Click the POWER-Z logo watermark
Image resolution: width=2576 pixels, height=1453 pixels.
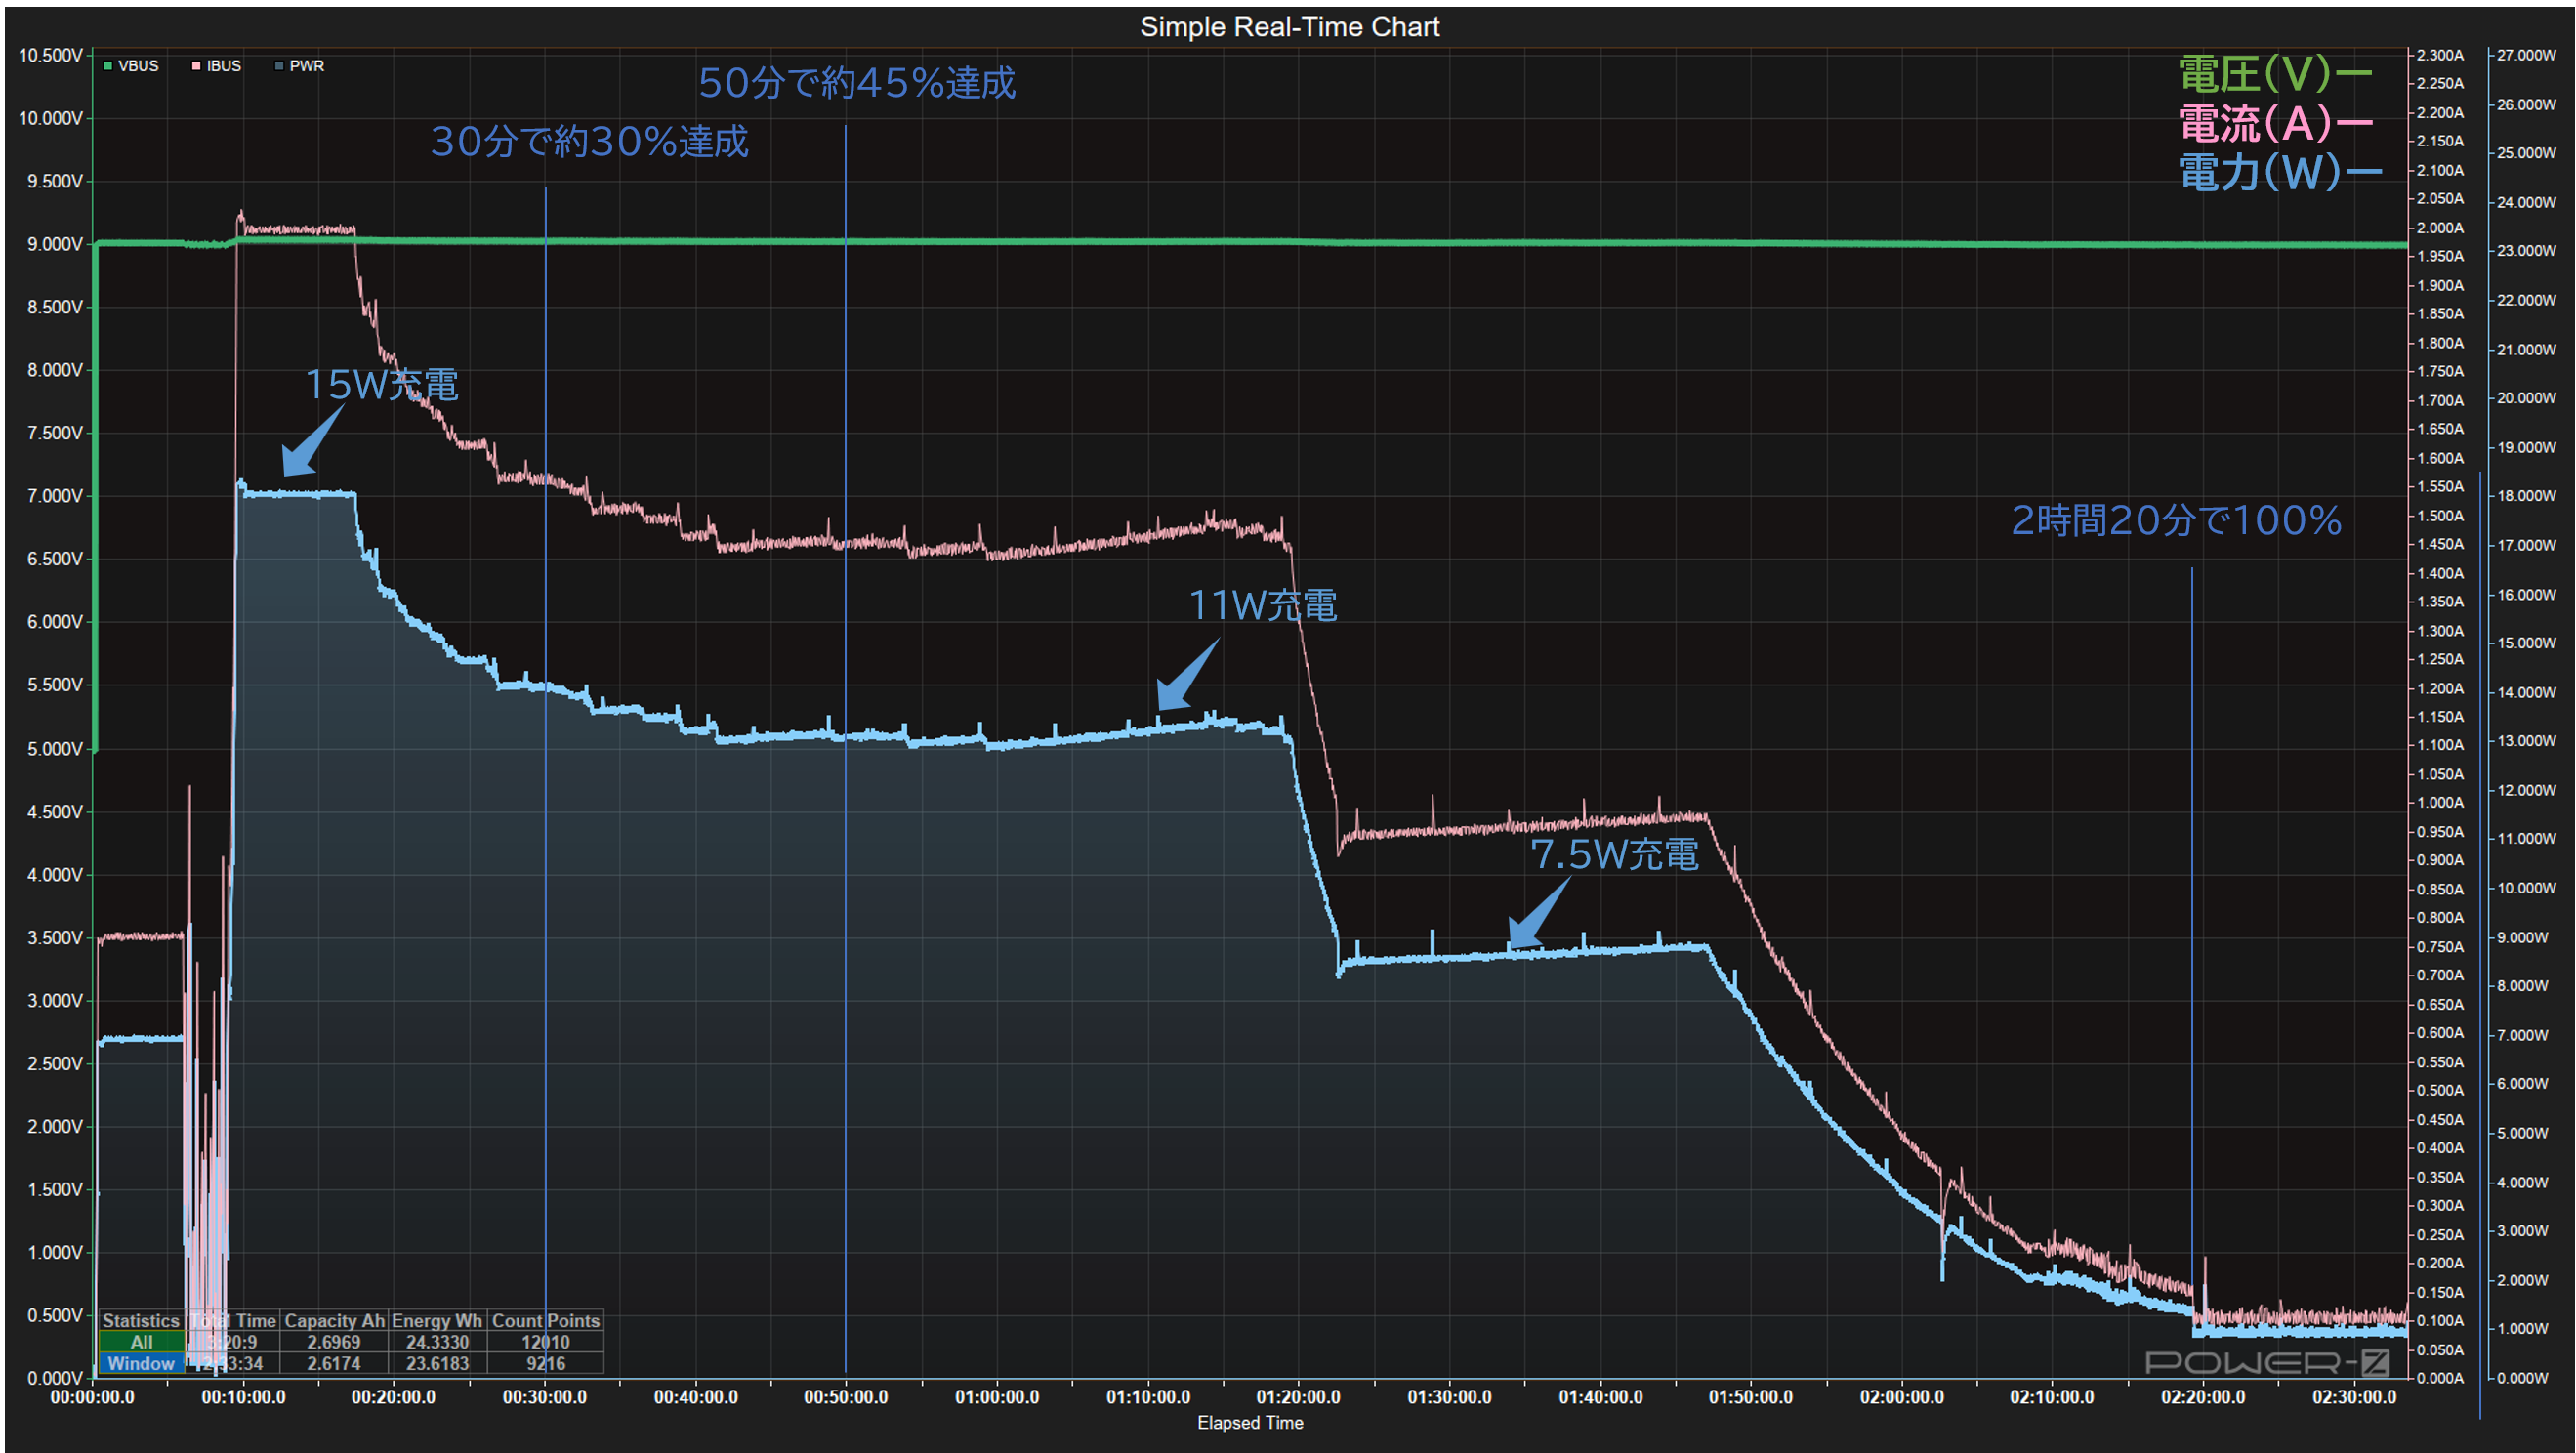coord(2266,1362)
